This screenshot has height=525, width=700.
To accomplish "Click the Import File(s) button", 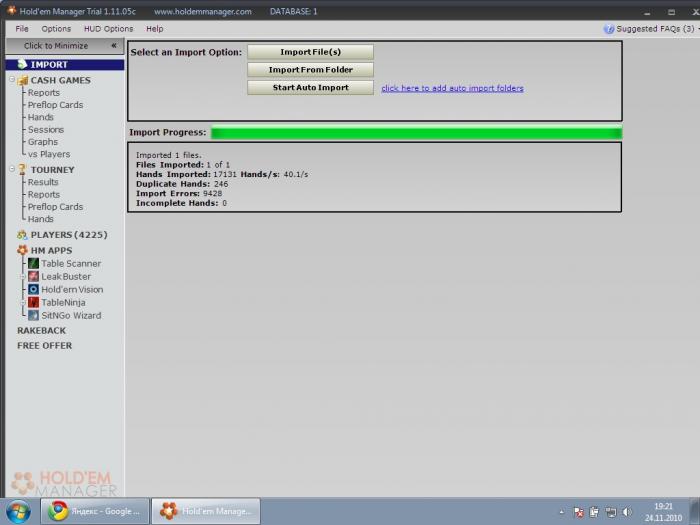I will (x=310, y=52).
